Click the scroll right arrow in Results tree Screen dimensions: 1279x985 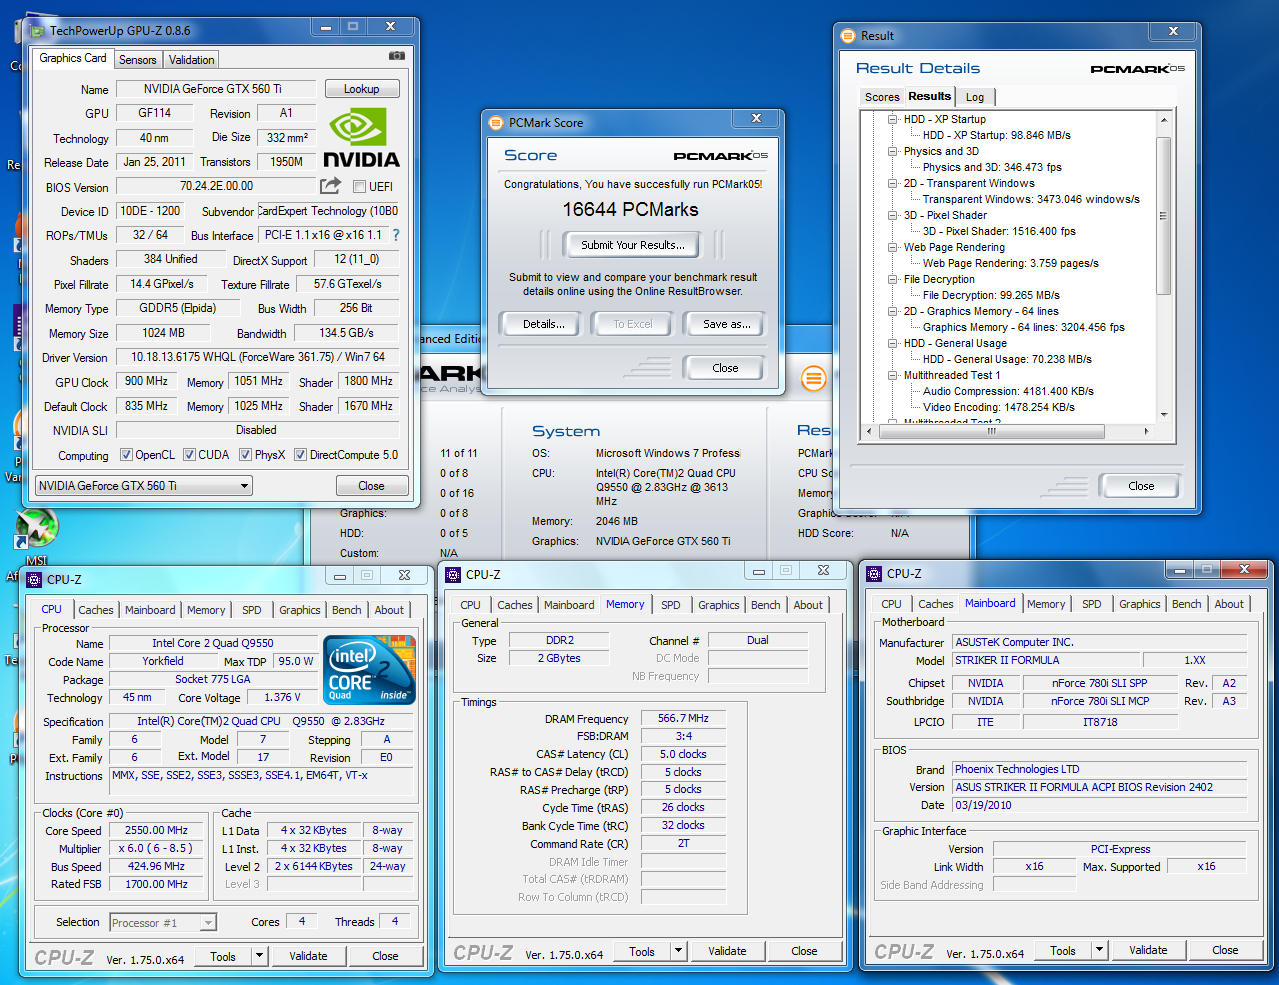point(1146,432)
